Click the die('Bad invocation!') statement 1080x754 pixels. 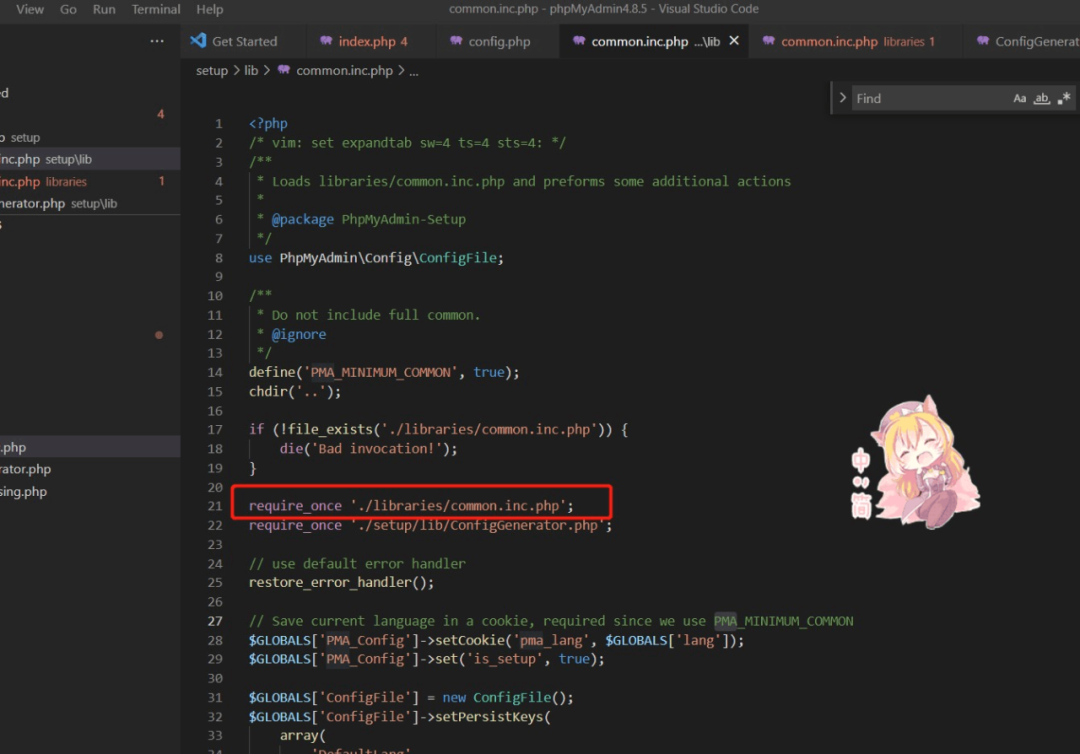tap(368, 449)
